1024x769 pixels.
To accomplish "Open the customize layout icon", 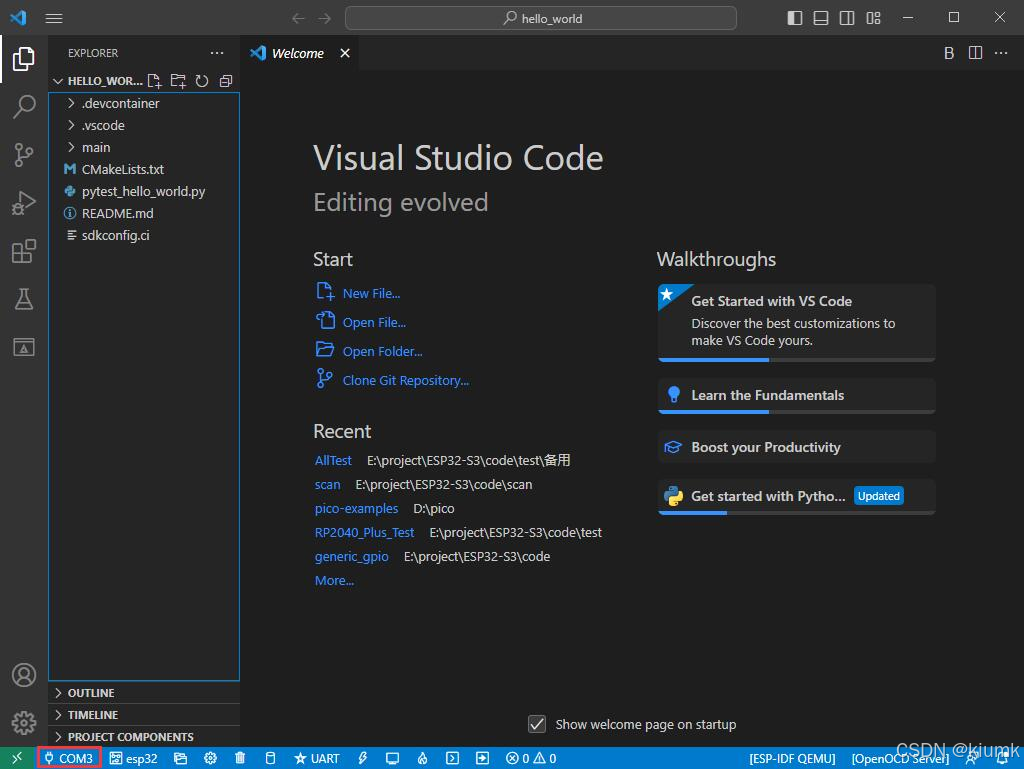I will (874, 18).
